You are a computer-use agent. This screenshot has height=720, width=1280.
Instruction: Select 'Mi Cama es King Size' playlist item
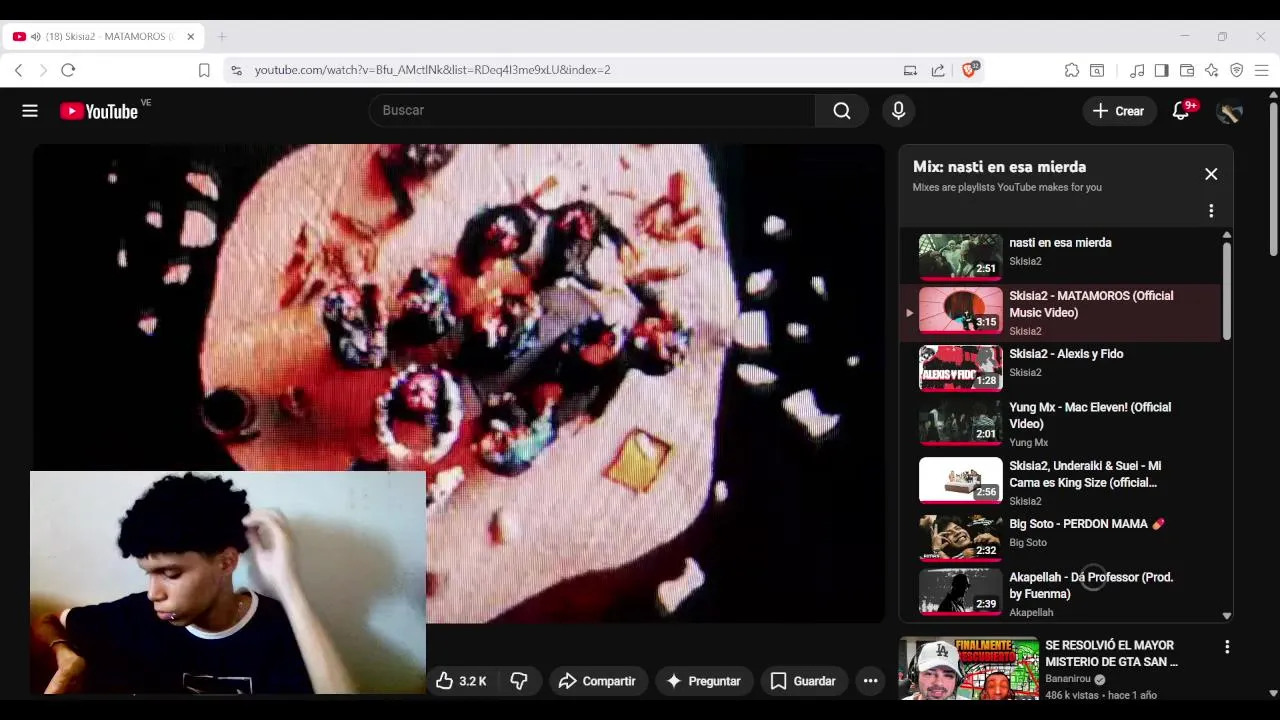coord(1060,482)
